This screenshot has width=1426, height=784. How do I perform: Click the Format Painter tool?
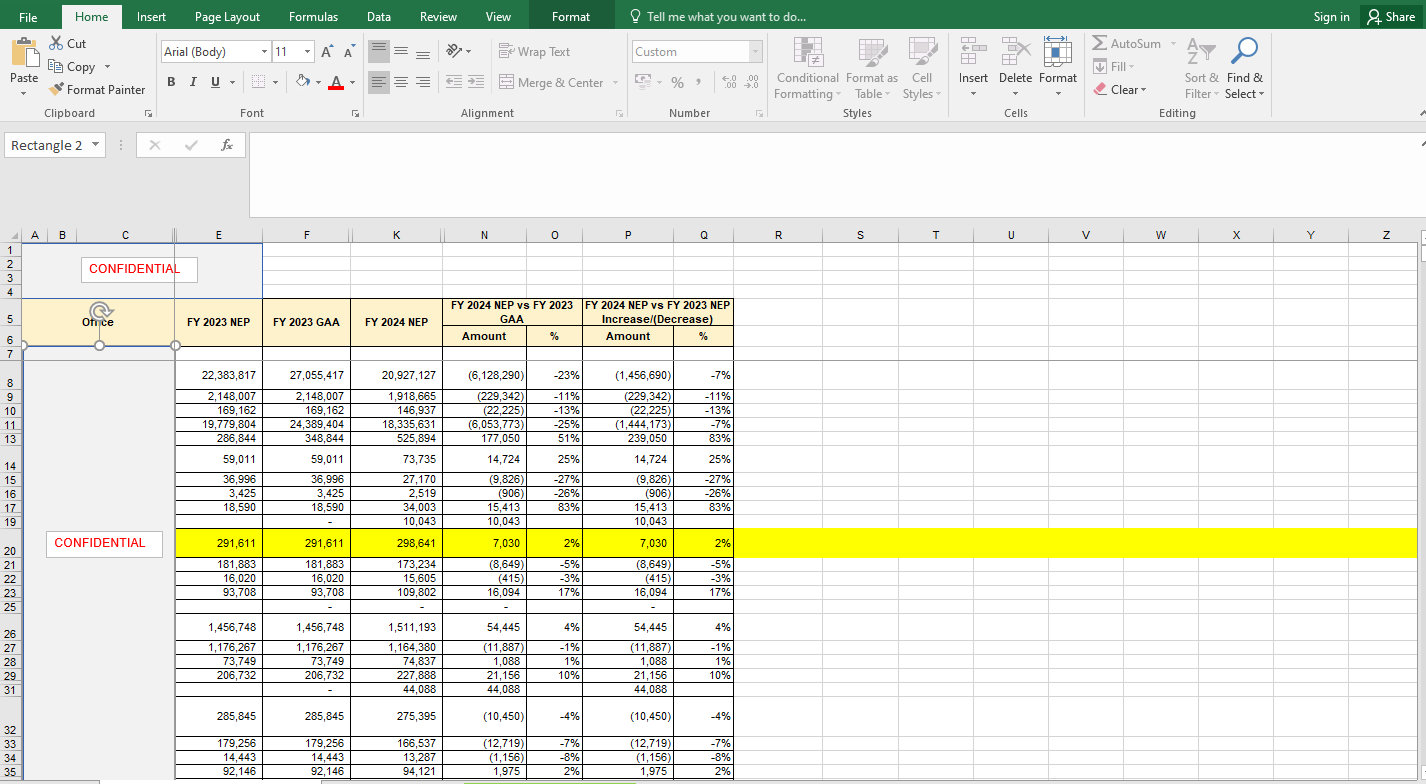click(97, 89)
